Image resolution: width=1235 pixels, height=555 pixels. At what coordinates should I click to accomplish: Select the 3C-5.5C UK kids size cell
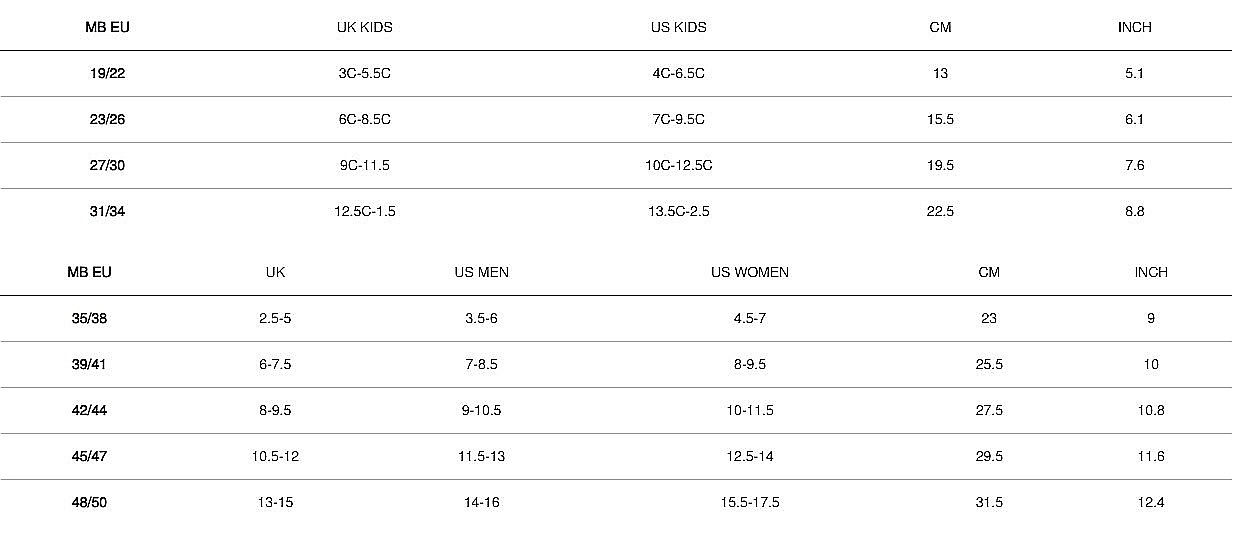[x=364, y=73]
